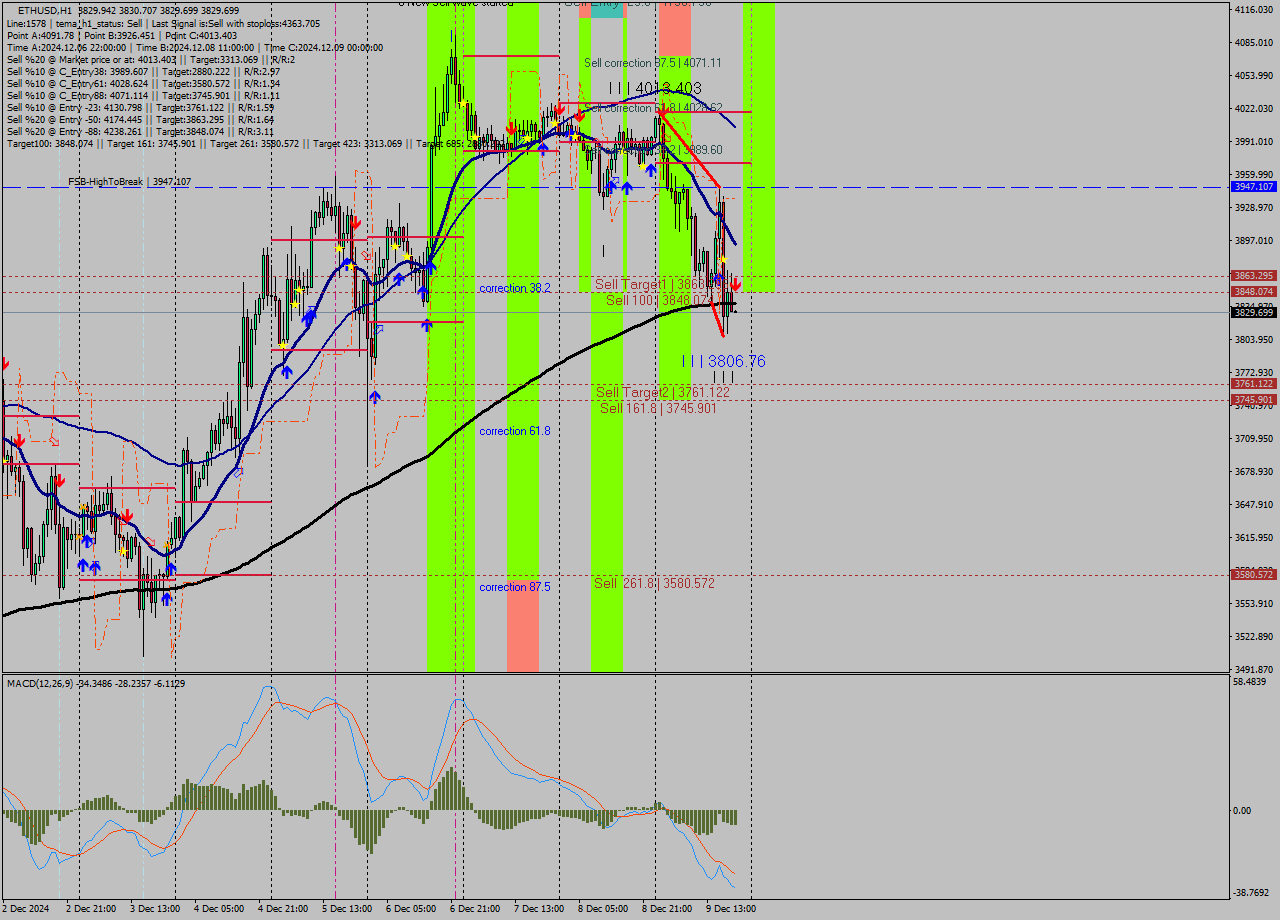Image resolution: width=1280 pixels, height=920 pixels.
Task: Click the red down arrow above the 4 Dec peak
Action: coord(356,222)
